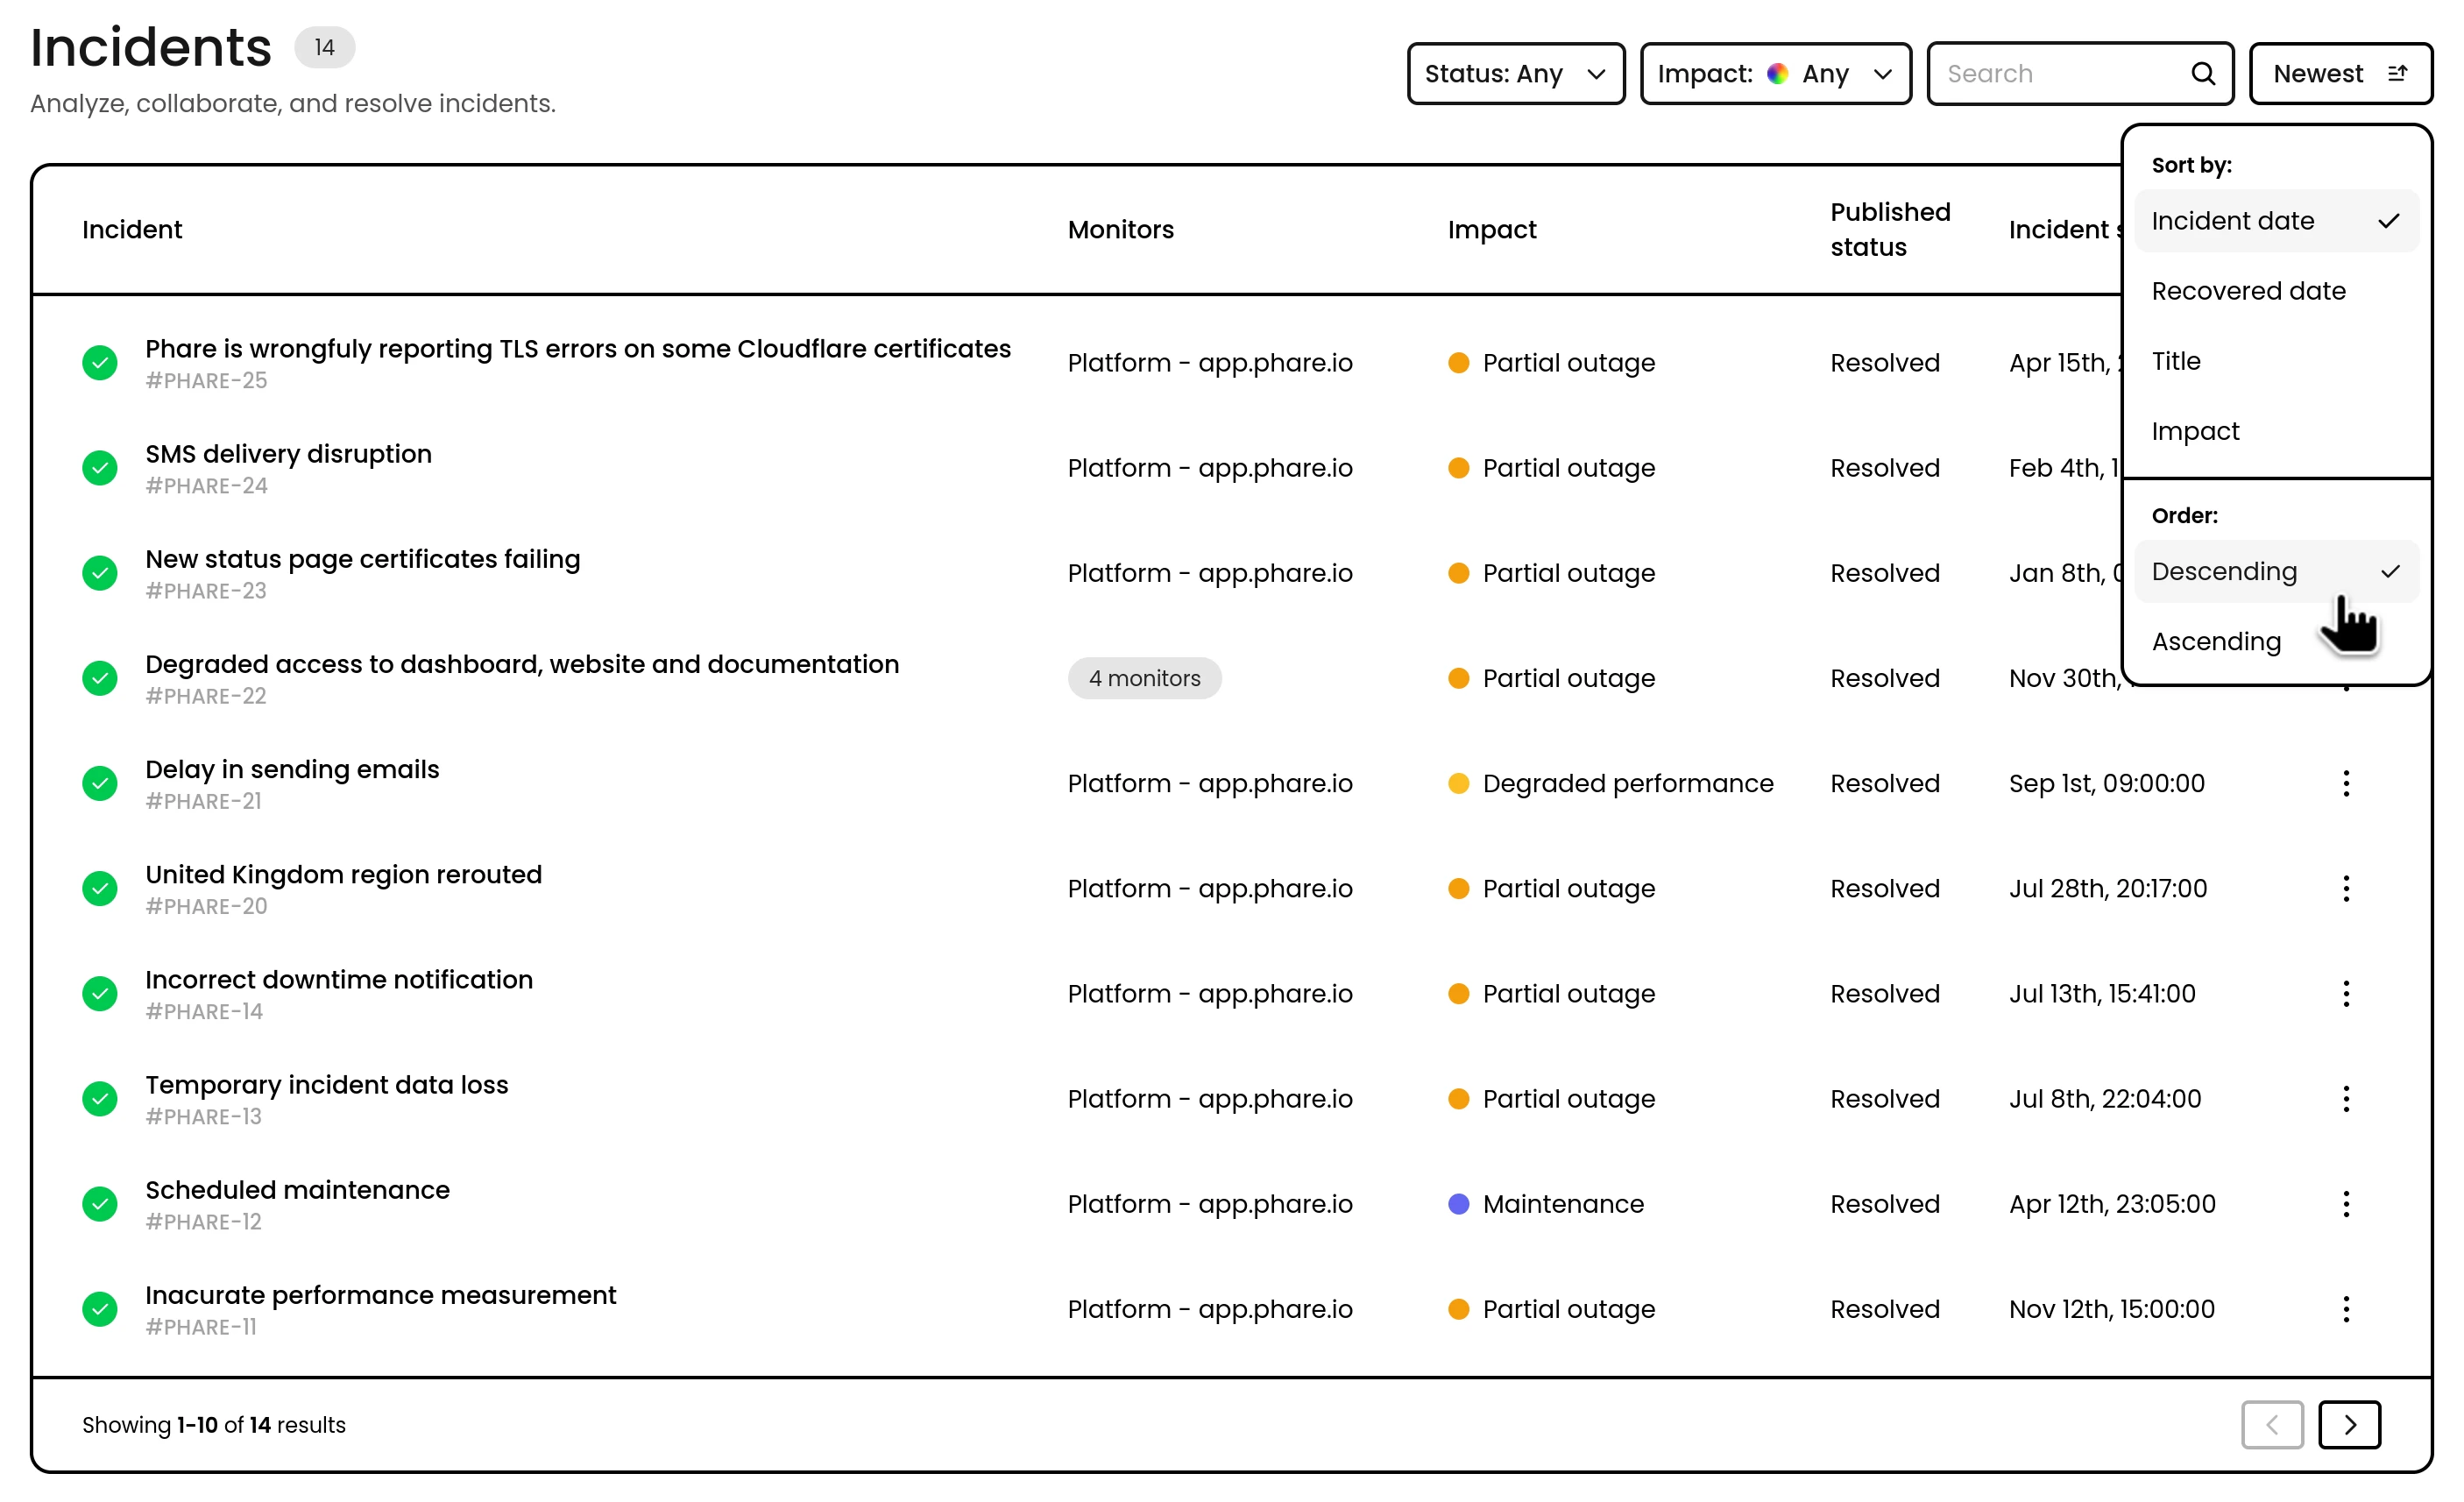Click status icon for Temporary incident data loss
Viewport: 2464px width, 1502px height.
[100, 1098]
